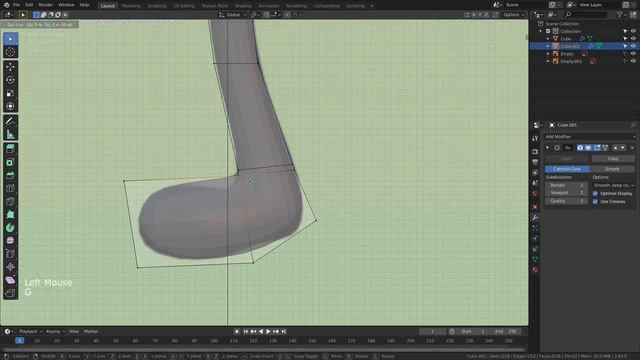Click the Blender logo menu icon
This screenshot has height=360, width=640.
(x=6, y=5)
